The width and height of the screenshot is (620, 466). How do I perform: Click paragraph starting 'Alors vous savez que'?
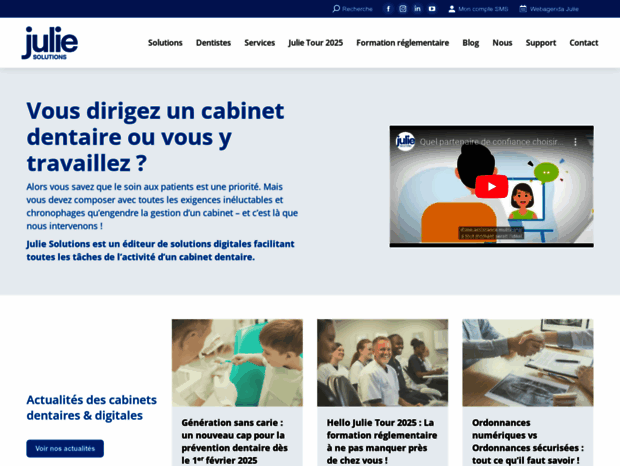click(162, 206)
